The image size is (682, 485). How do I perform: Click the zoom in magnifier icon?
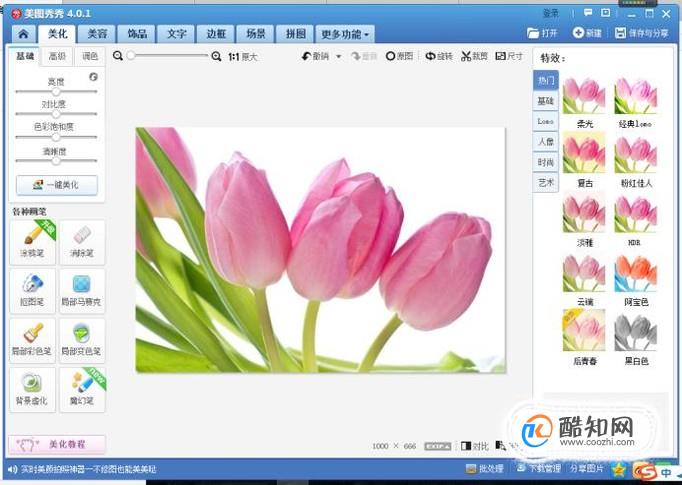coord(216,56)
